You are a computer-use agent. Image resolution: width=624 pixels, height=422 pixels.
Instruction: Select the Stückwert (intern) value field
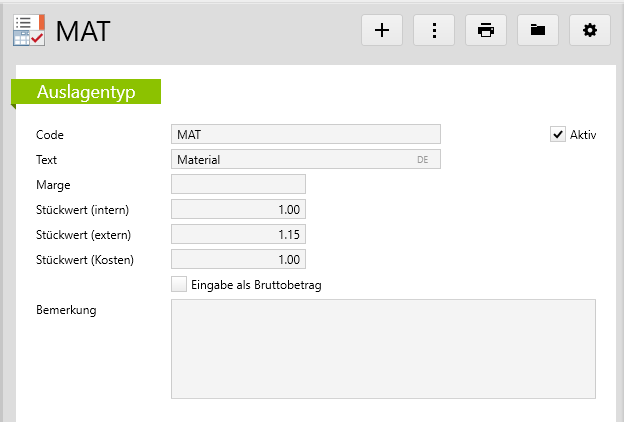238,209
